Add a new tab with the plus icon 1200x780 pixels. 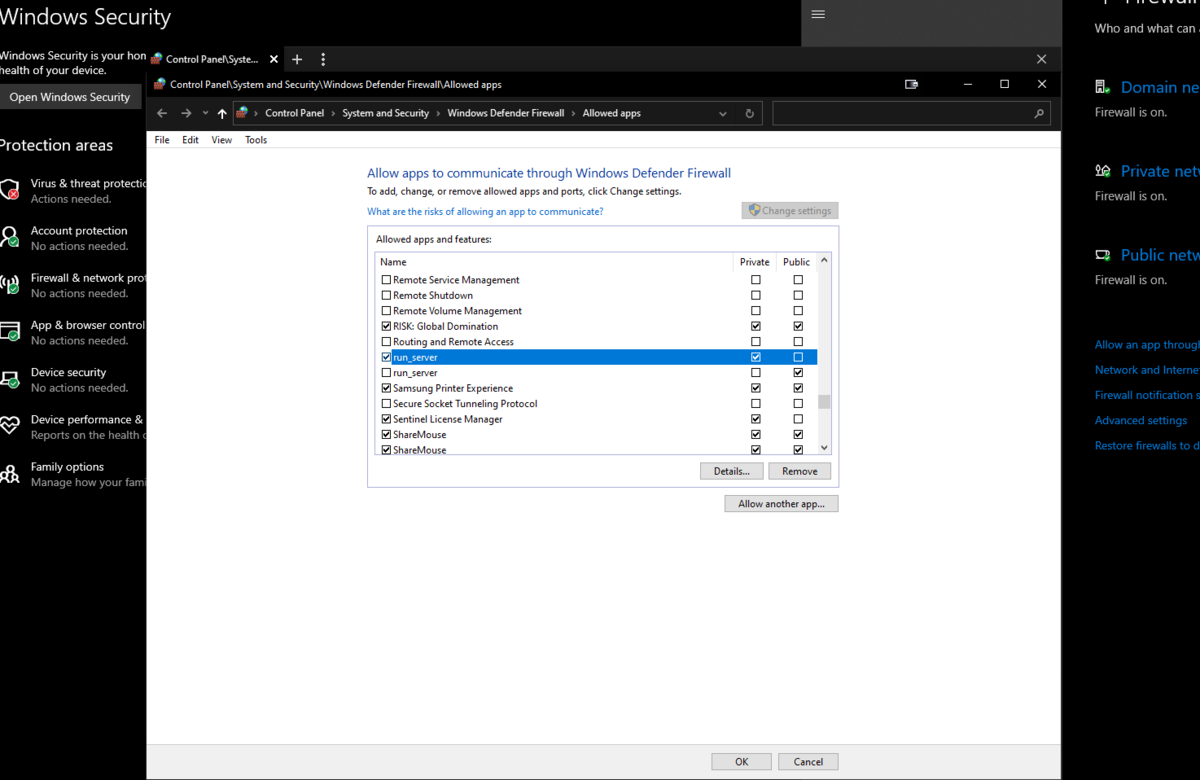(x=297, y=59)
